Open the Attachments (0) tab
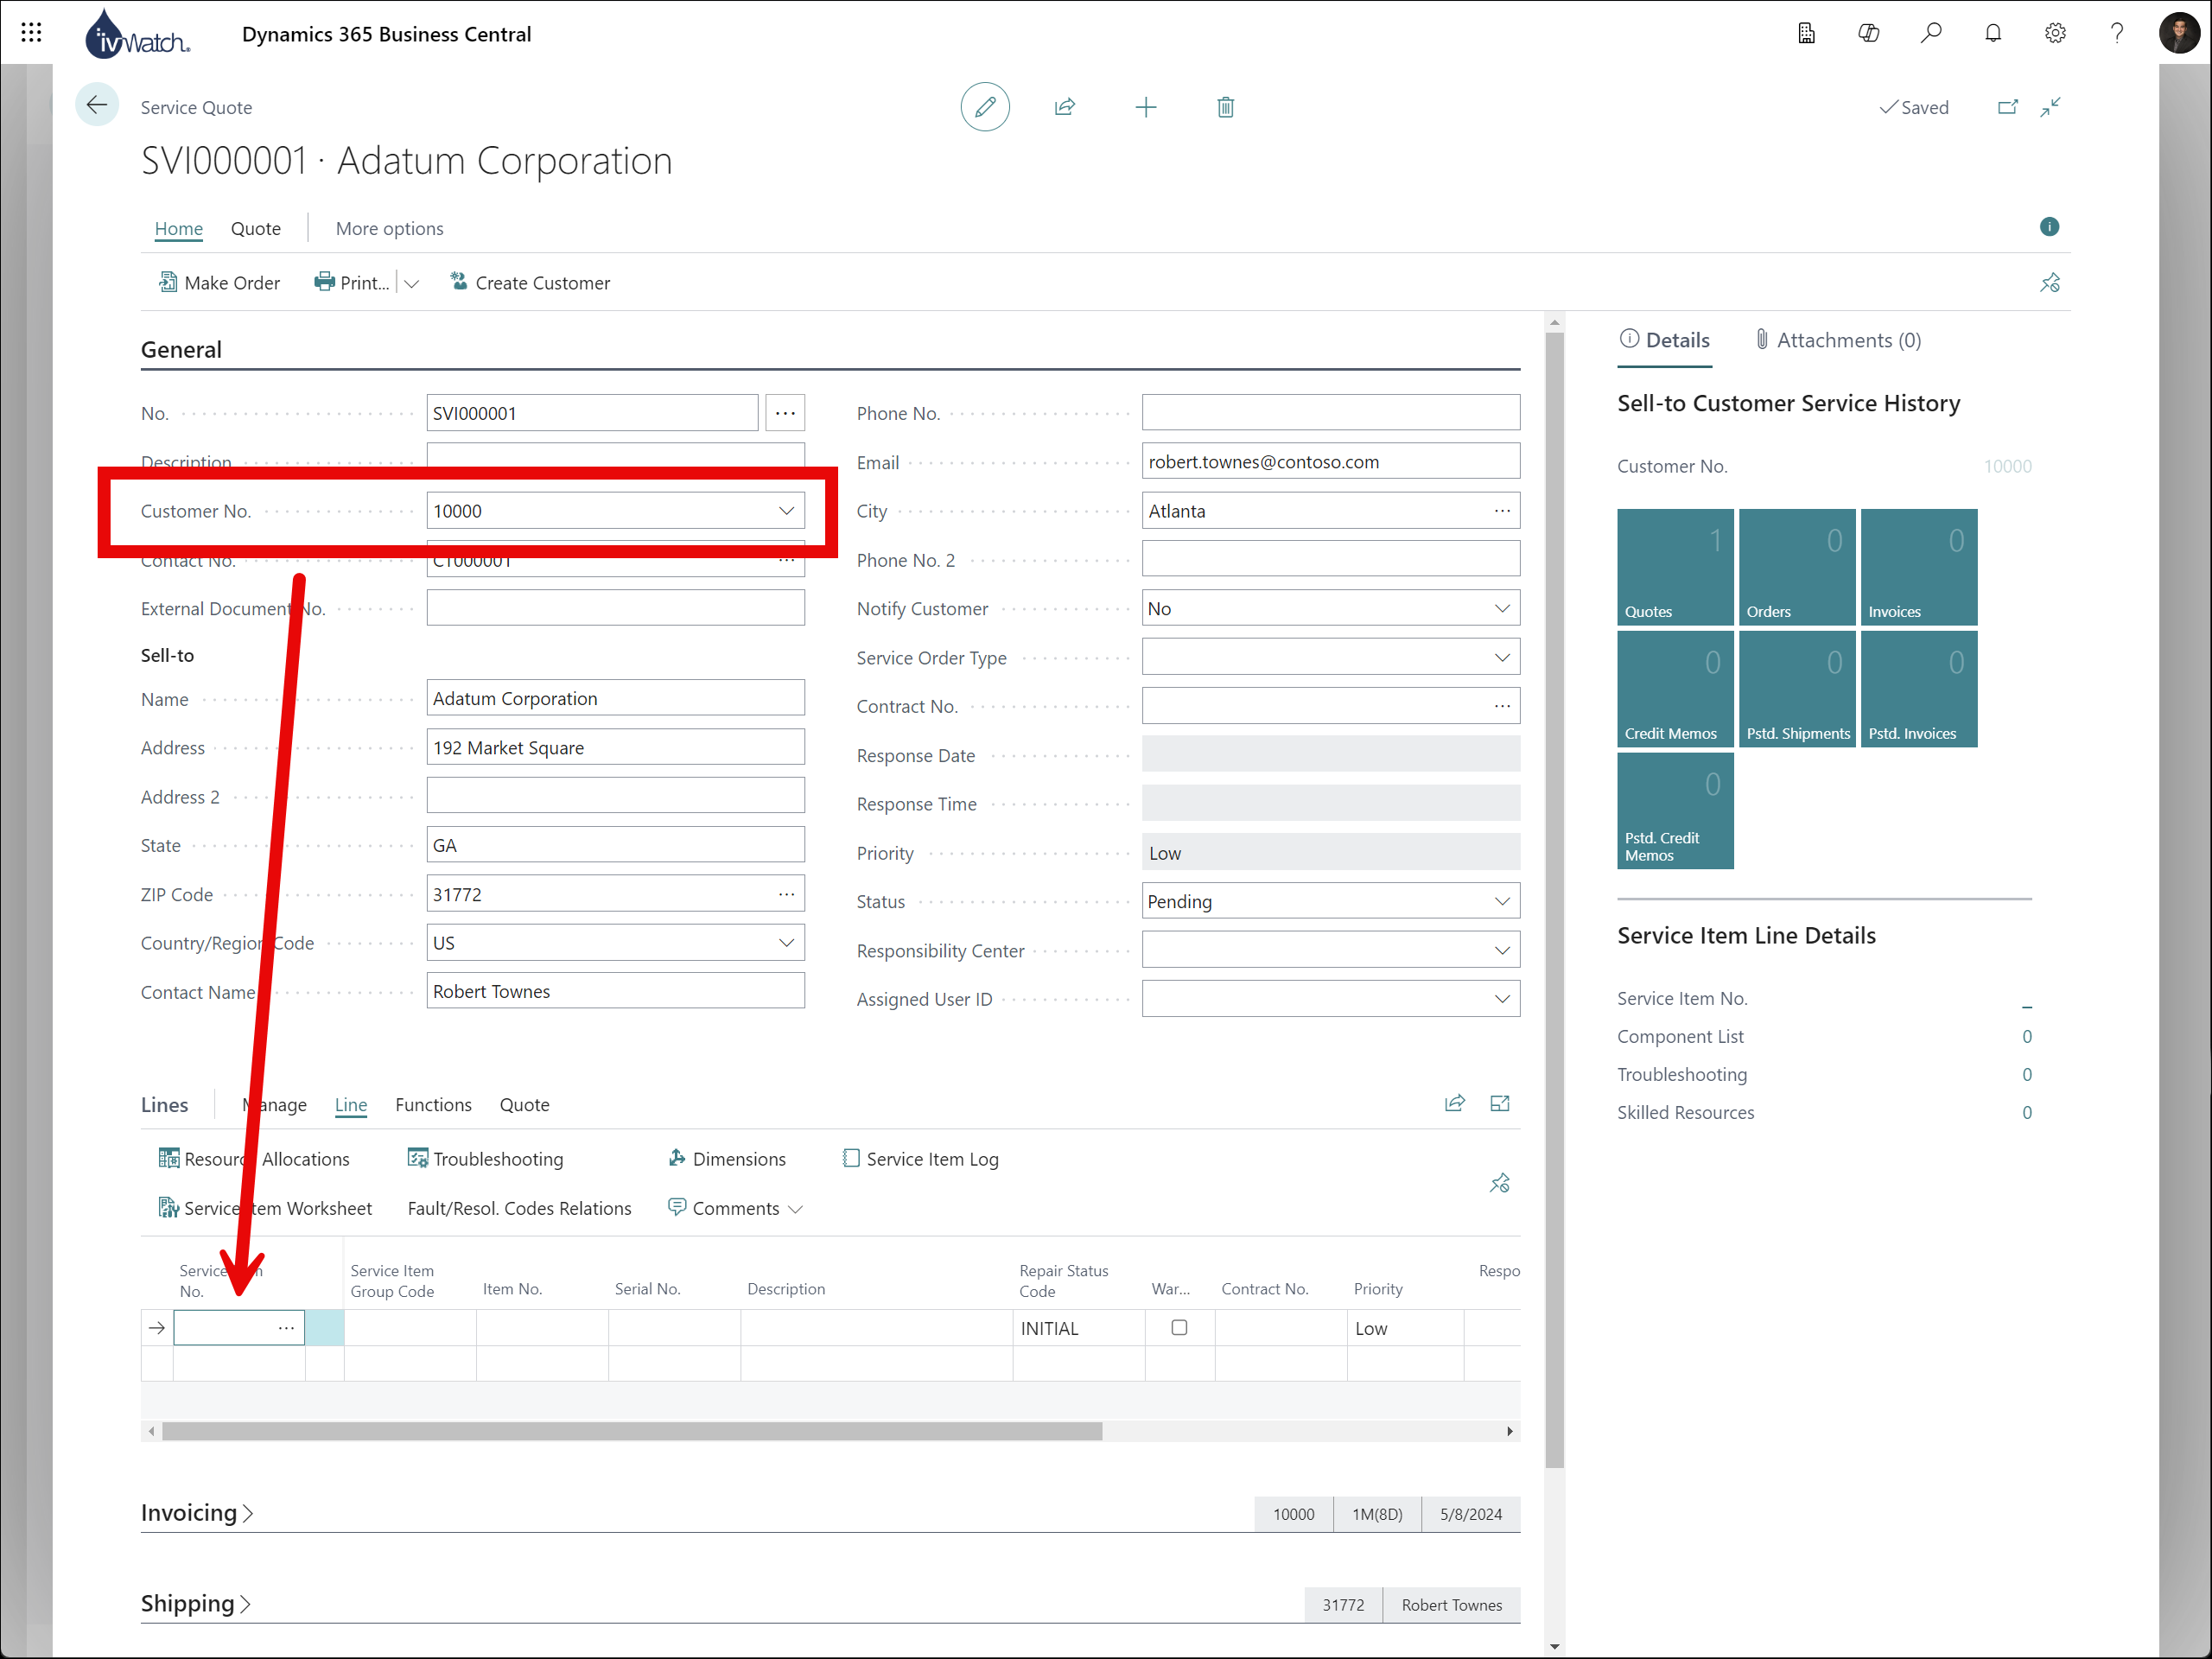Screen dimensions: 2212x1659 point(1838,340)
